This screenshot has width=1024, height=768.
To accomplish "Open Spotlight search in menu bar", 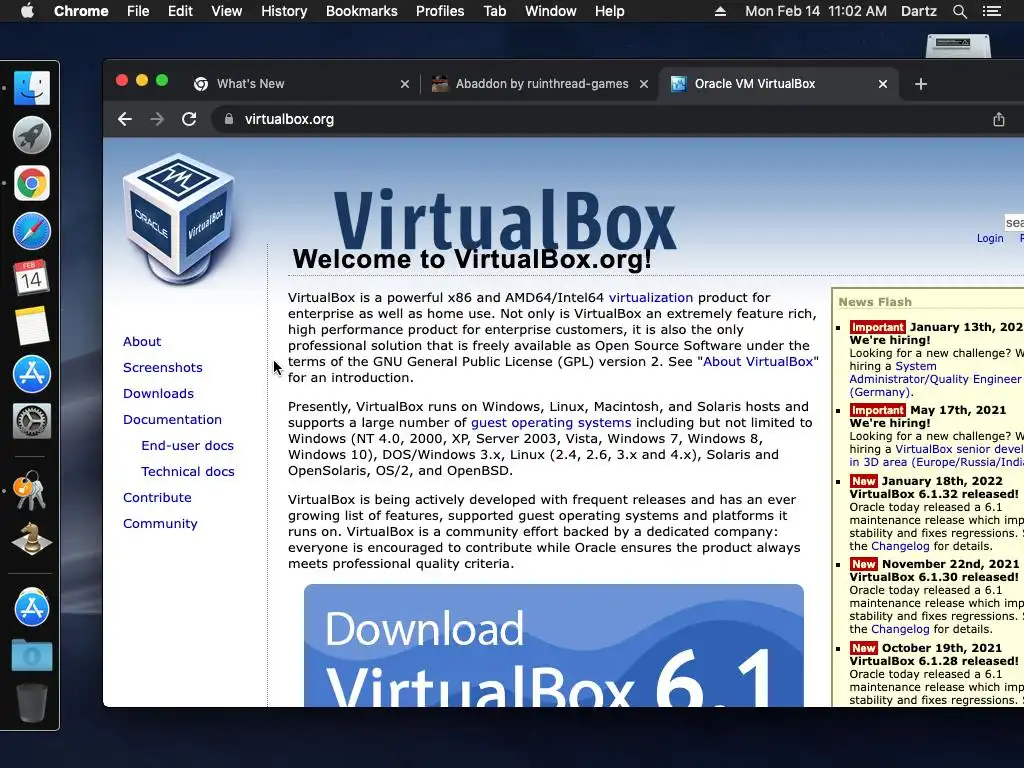I will coord(959,11).
